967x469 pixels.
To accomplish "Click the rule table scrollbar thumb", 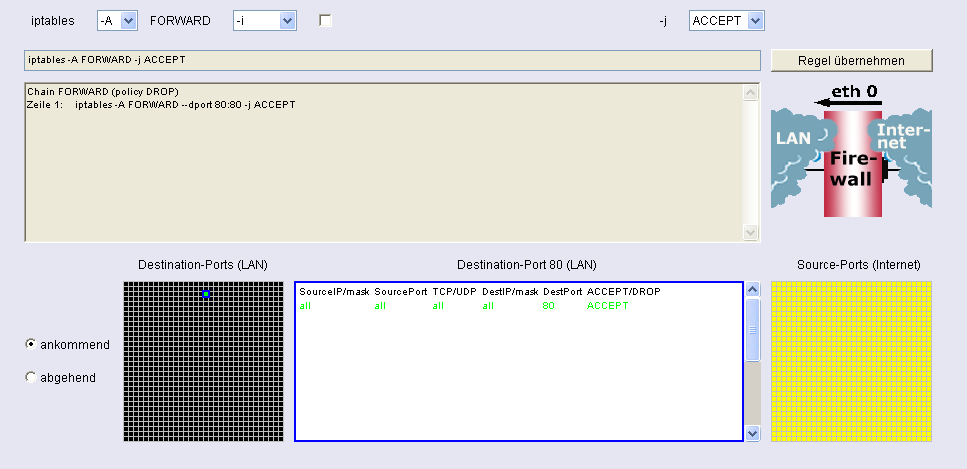I will coord(752,330).
